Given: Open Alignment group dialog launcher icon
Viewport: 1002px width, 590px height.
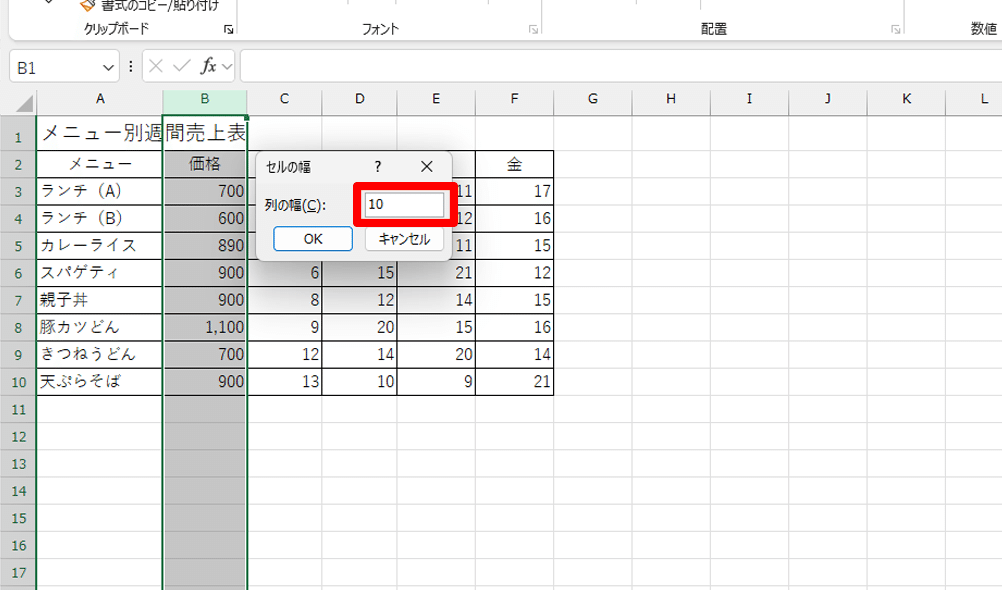Looking at the screenshot, I should click(x=896, y=29).
